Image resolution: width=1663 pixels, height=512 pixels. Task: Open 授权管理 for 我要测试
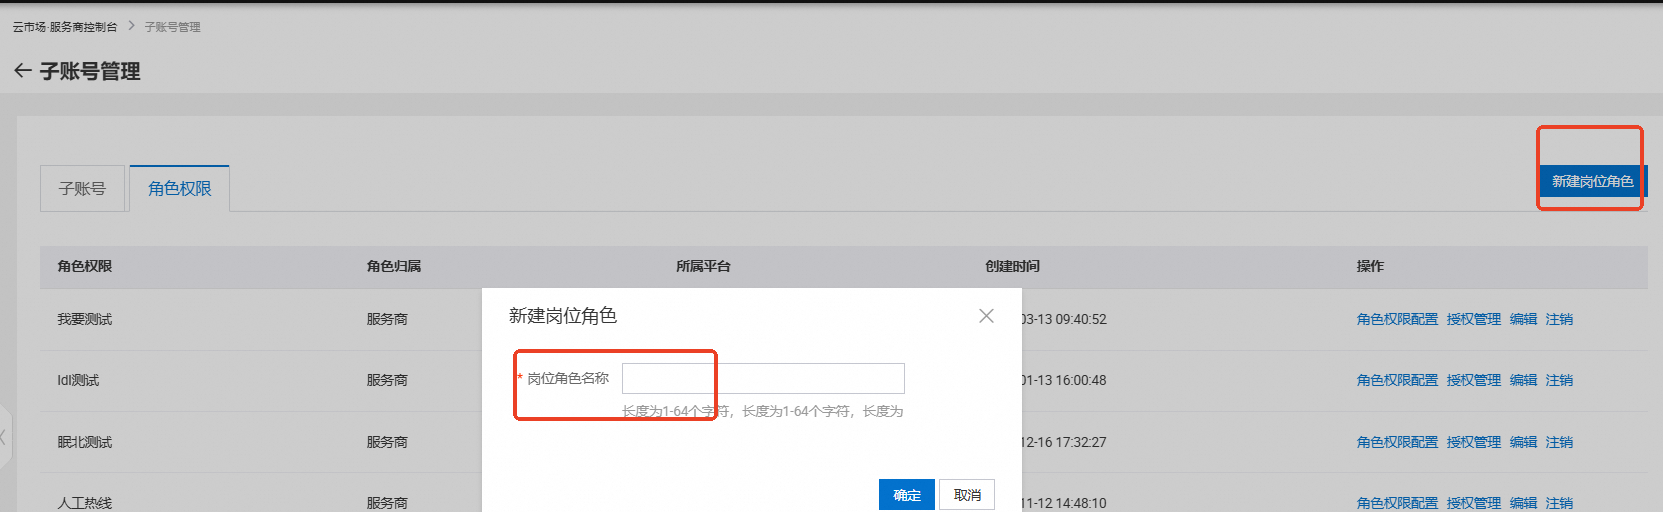[1474, 319]
